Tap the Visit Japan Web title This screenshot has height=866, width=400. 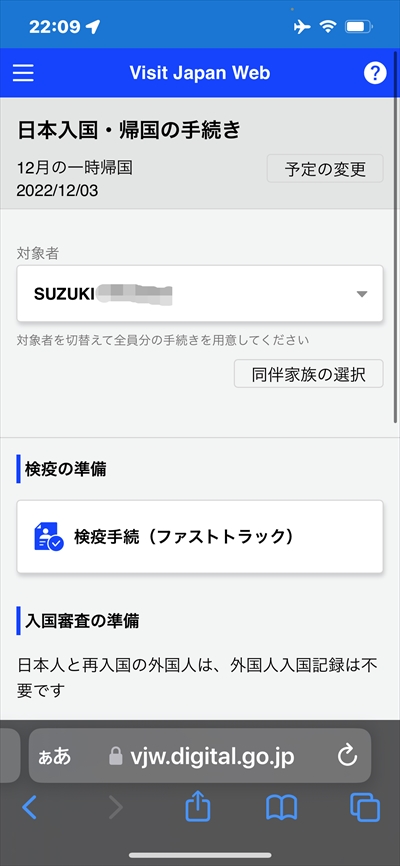pos(199,73)
